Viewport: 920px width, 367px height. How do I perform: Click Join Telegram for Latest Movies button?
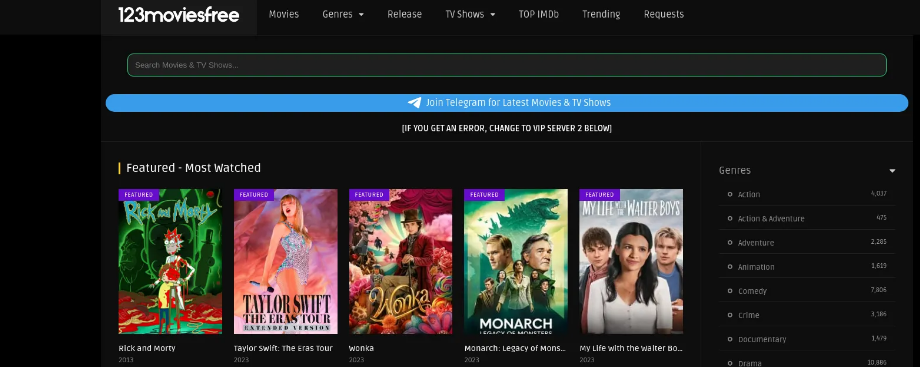click(507, 103)
